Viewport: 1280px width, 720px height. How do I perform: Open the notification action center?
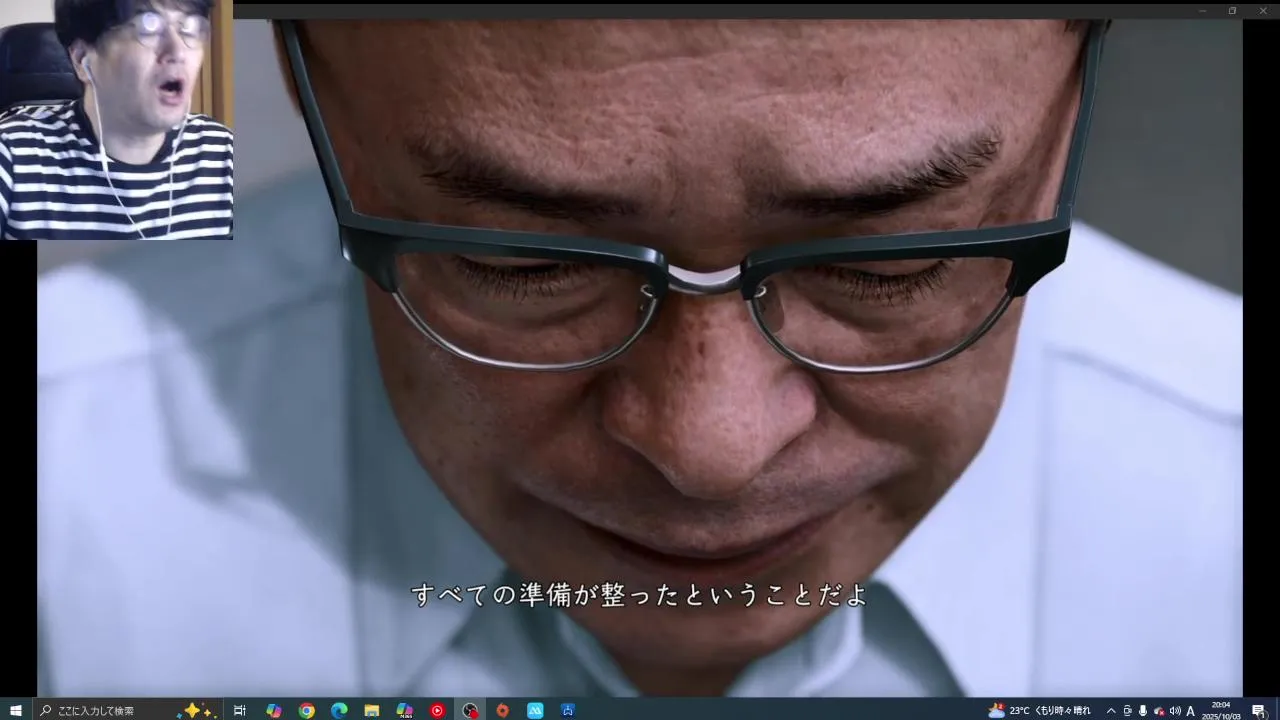[1258, 710]
